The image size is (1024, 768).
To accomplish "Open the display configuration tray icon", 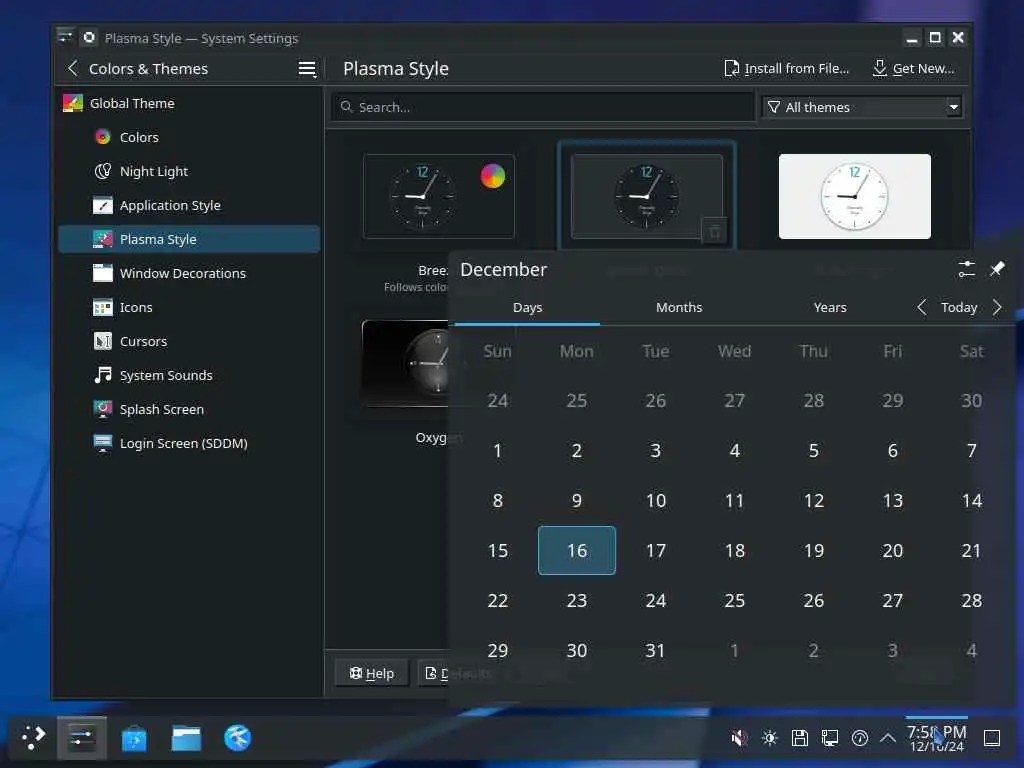I will (830, 739).
